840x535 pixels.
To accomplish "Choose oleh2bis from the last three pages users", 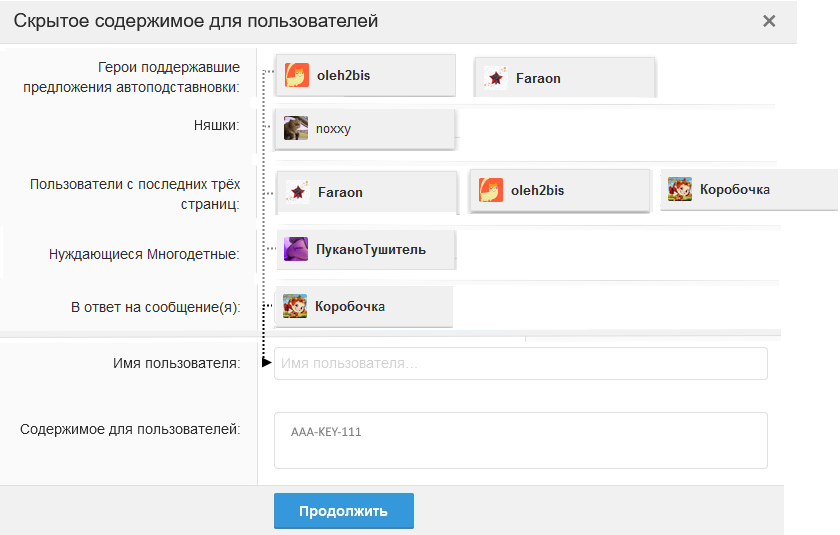I will pos(560,191).
